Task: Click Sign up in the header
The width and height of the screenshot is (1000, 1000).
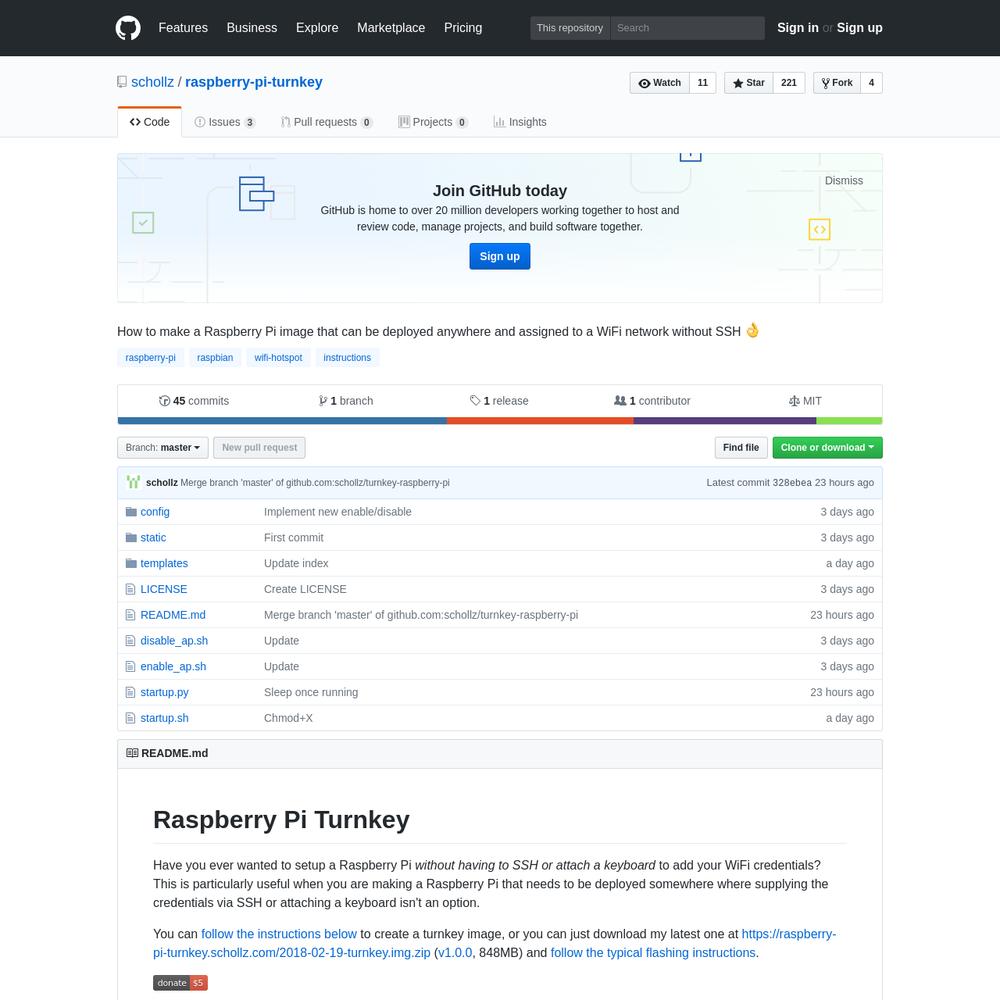Action: (859, 28)
